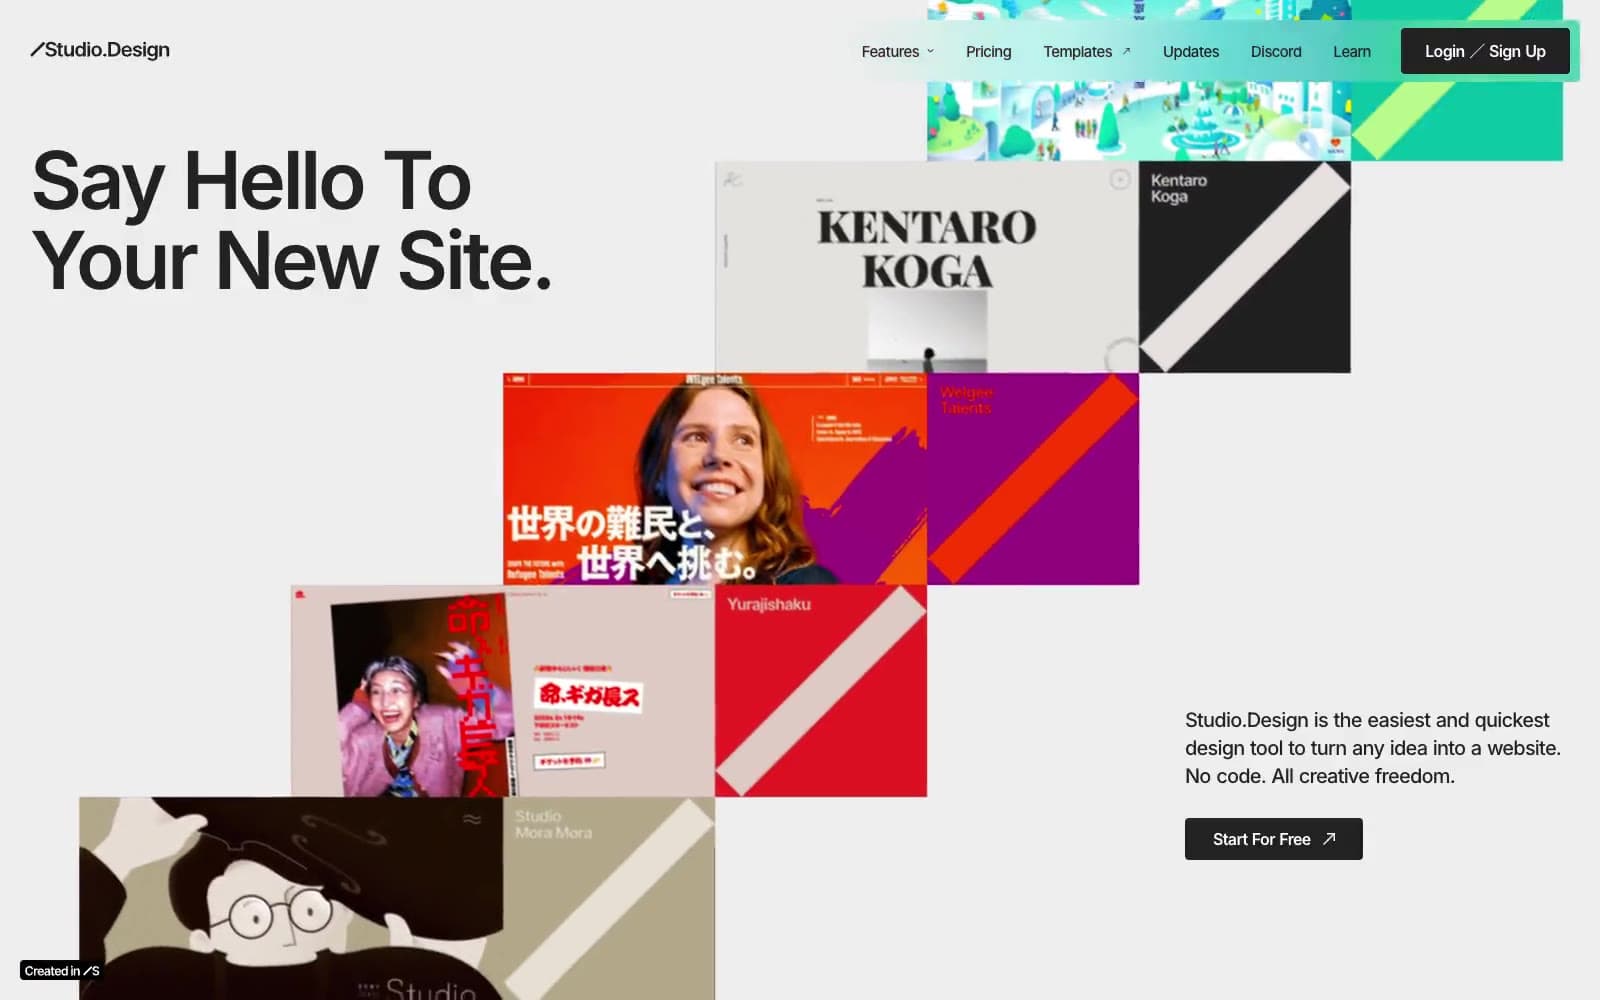Image resolution: width=1600 pixels, height=1000 pixels.
Task: Click the Login / Sign Up button
Action: 1485,51
